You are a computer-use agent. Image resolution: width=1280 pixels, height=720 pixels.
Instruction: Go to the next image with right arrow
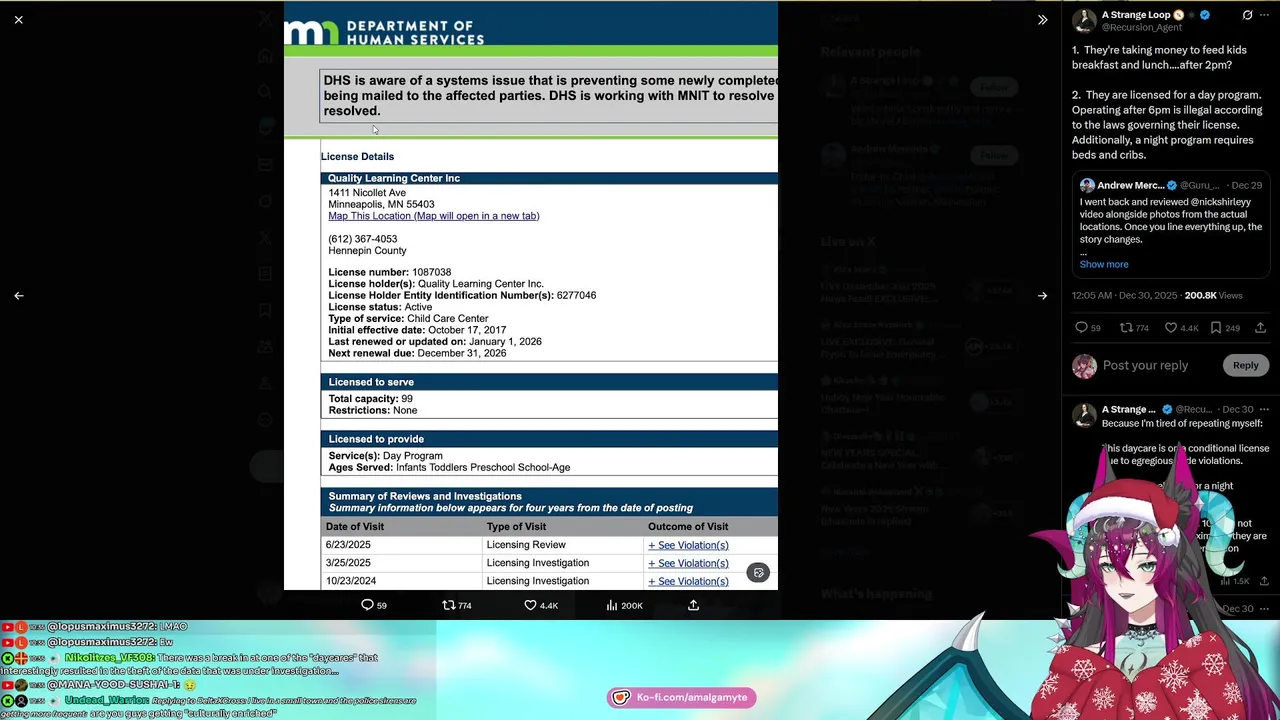pyautogui.click(x=1042, y=296)
